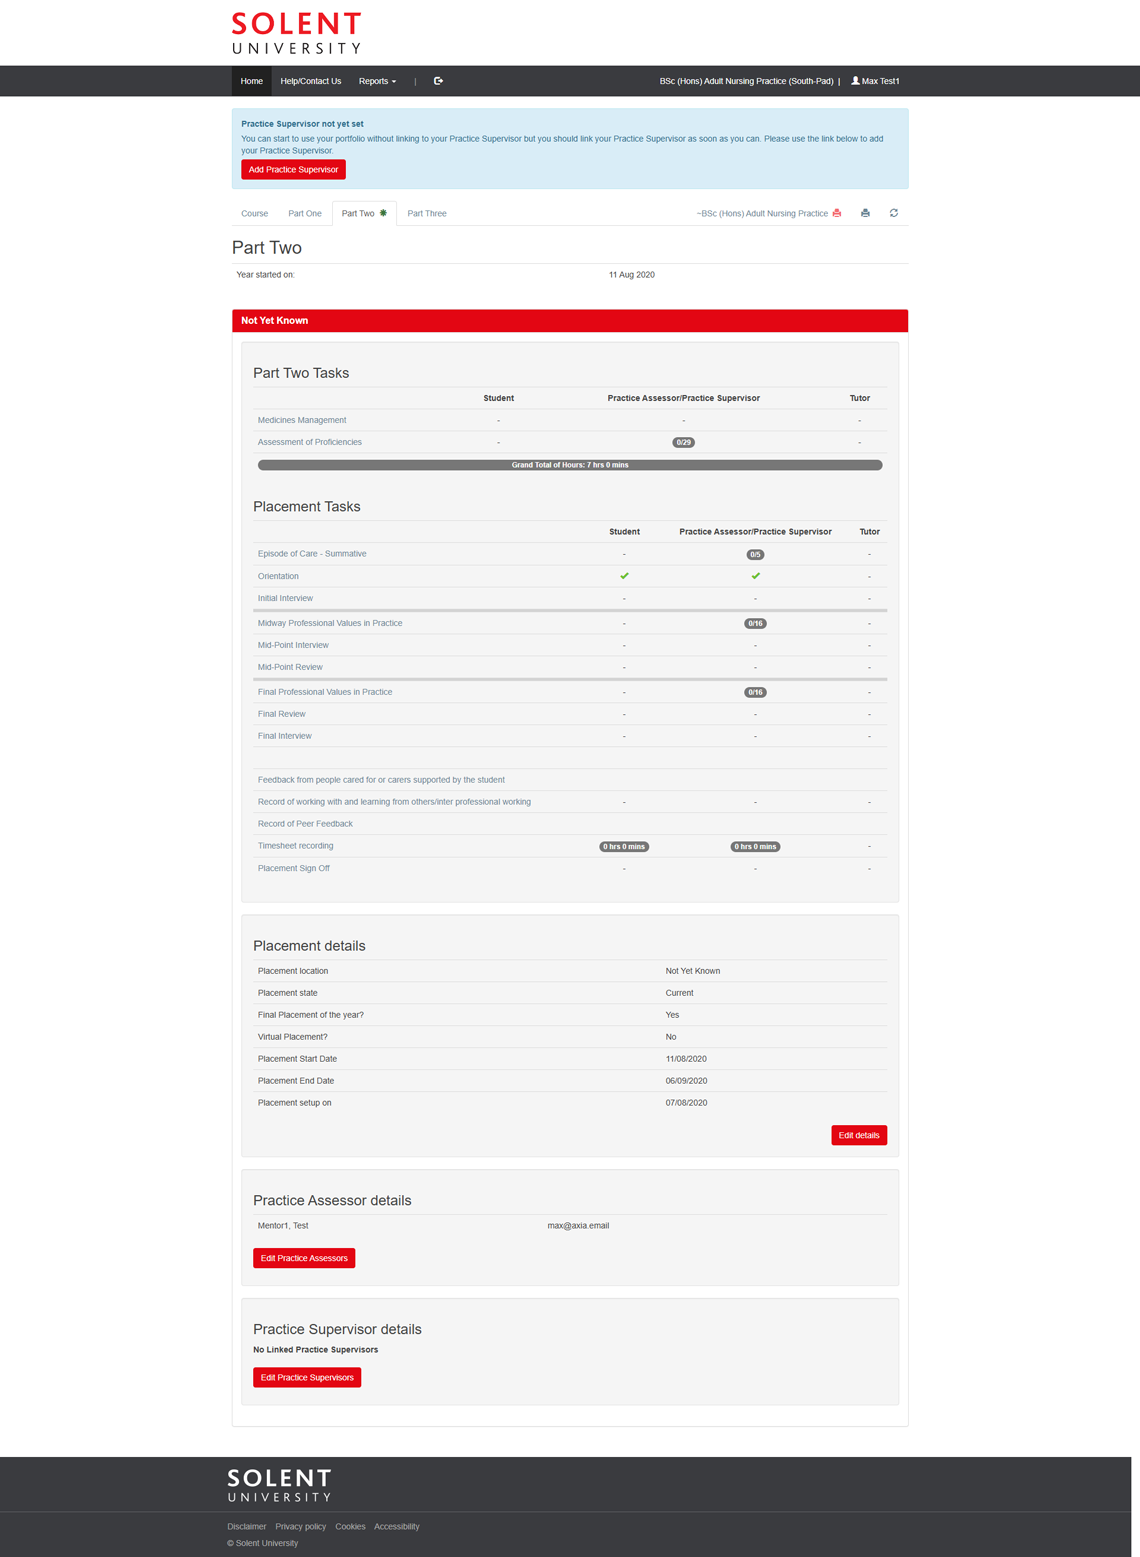Screen dimensions: 1140x1557
Task: Open Record of working with others task
Action: click(394, 802)
